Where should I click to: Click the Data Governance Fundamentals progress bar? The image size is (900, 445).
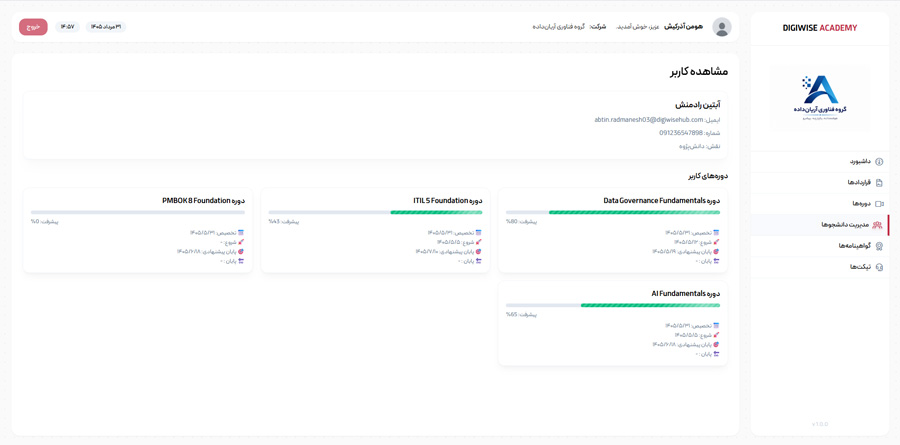tap(613, 212)
